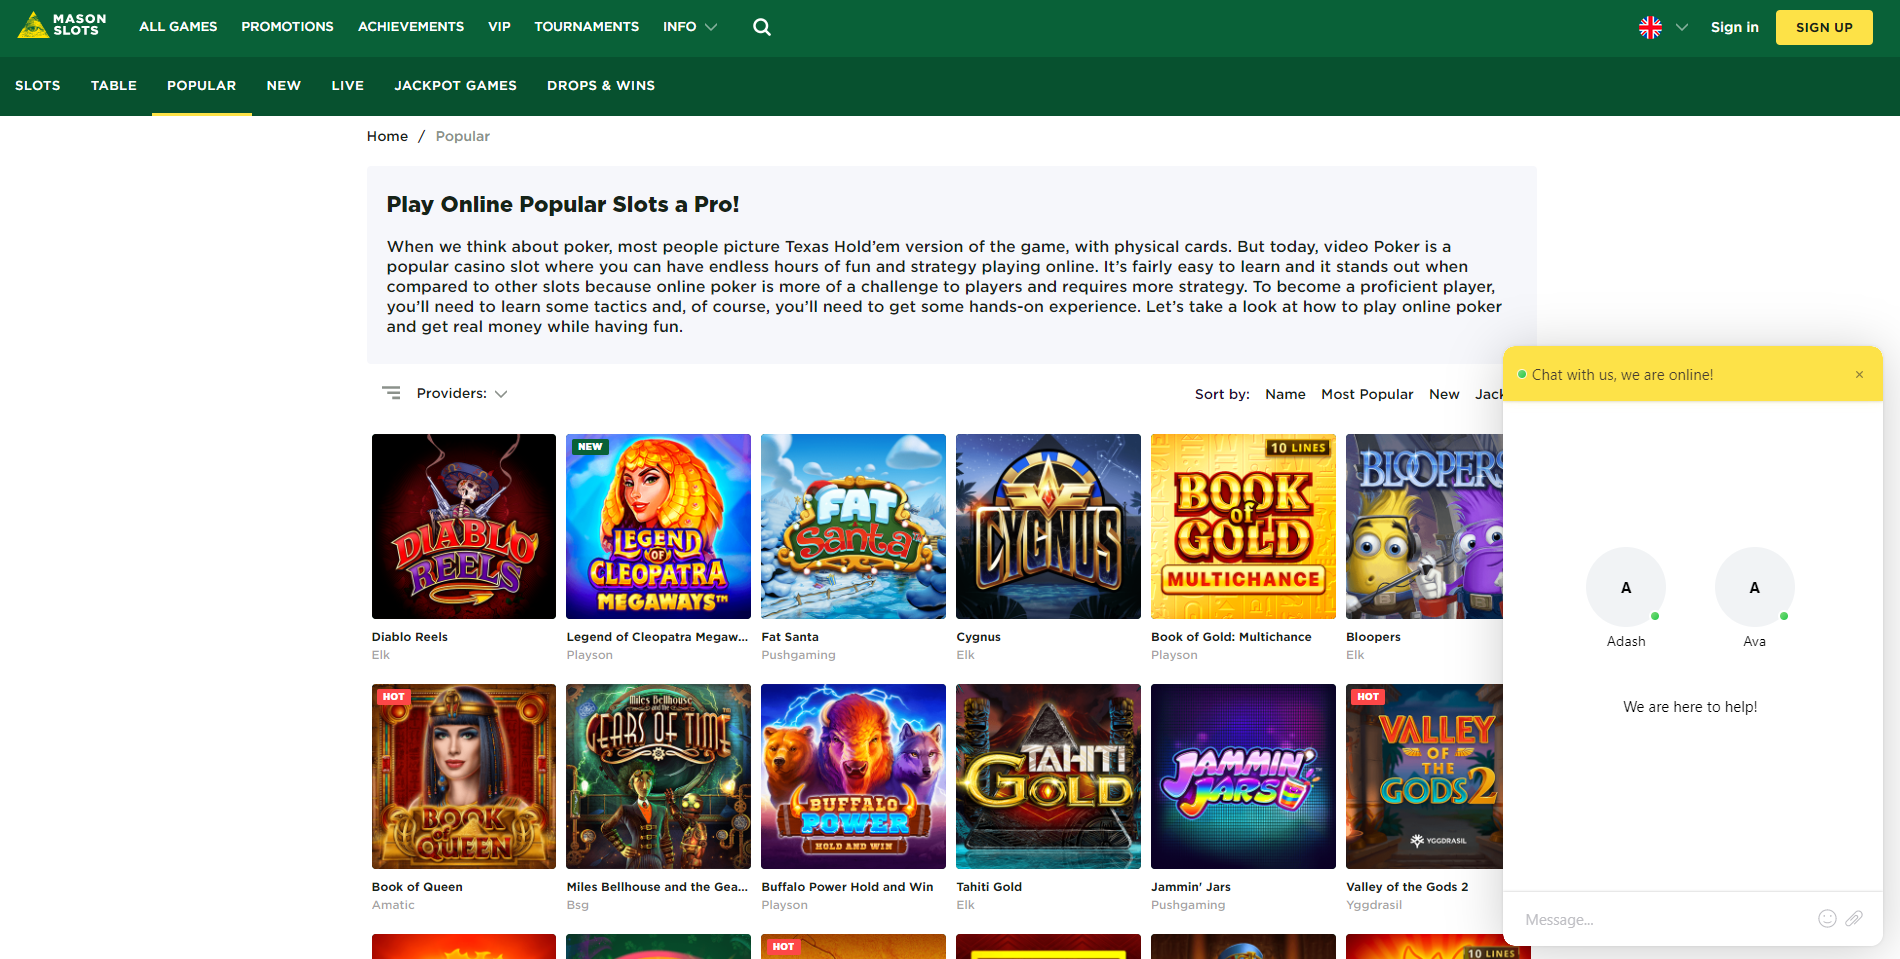Click the chat Message input field
The width and height of the screenshot is (1900, 959).
[1660, 920]
